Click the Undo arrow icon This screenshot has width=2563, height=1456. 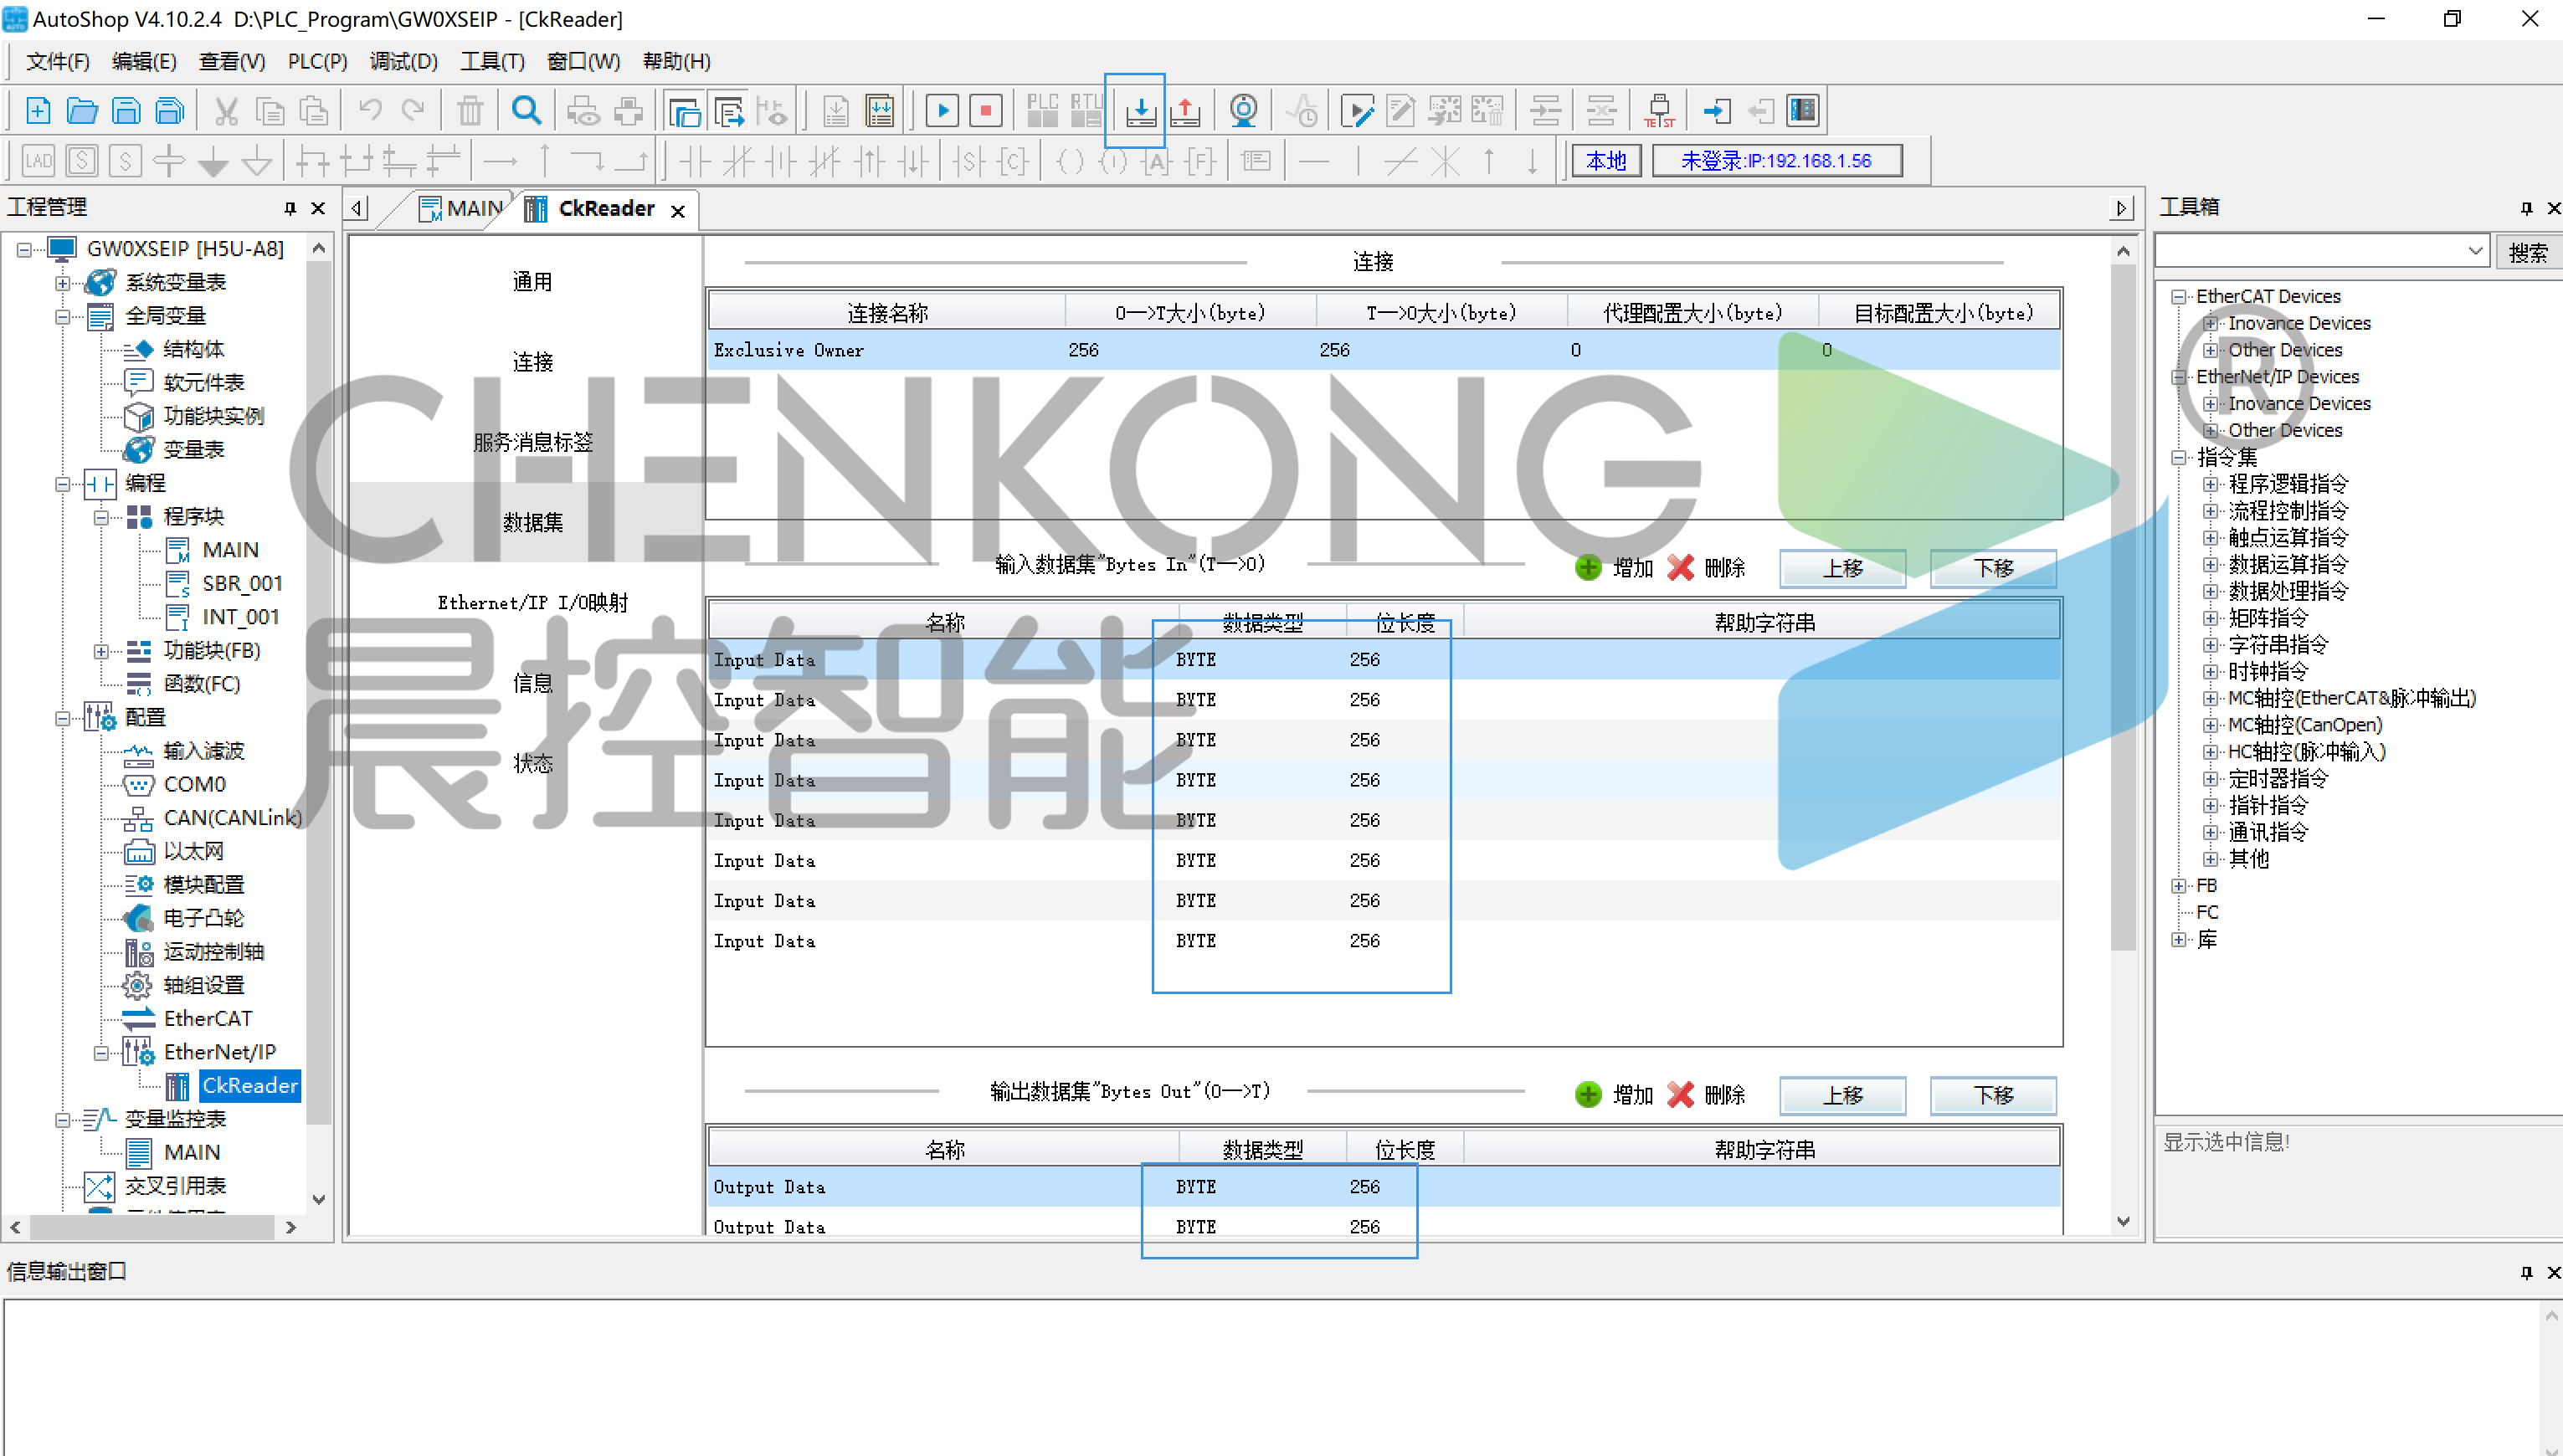[x=370, y=111]
